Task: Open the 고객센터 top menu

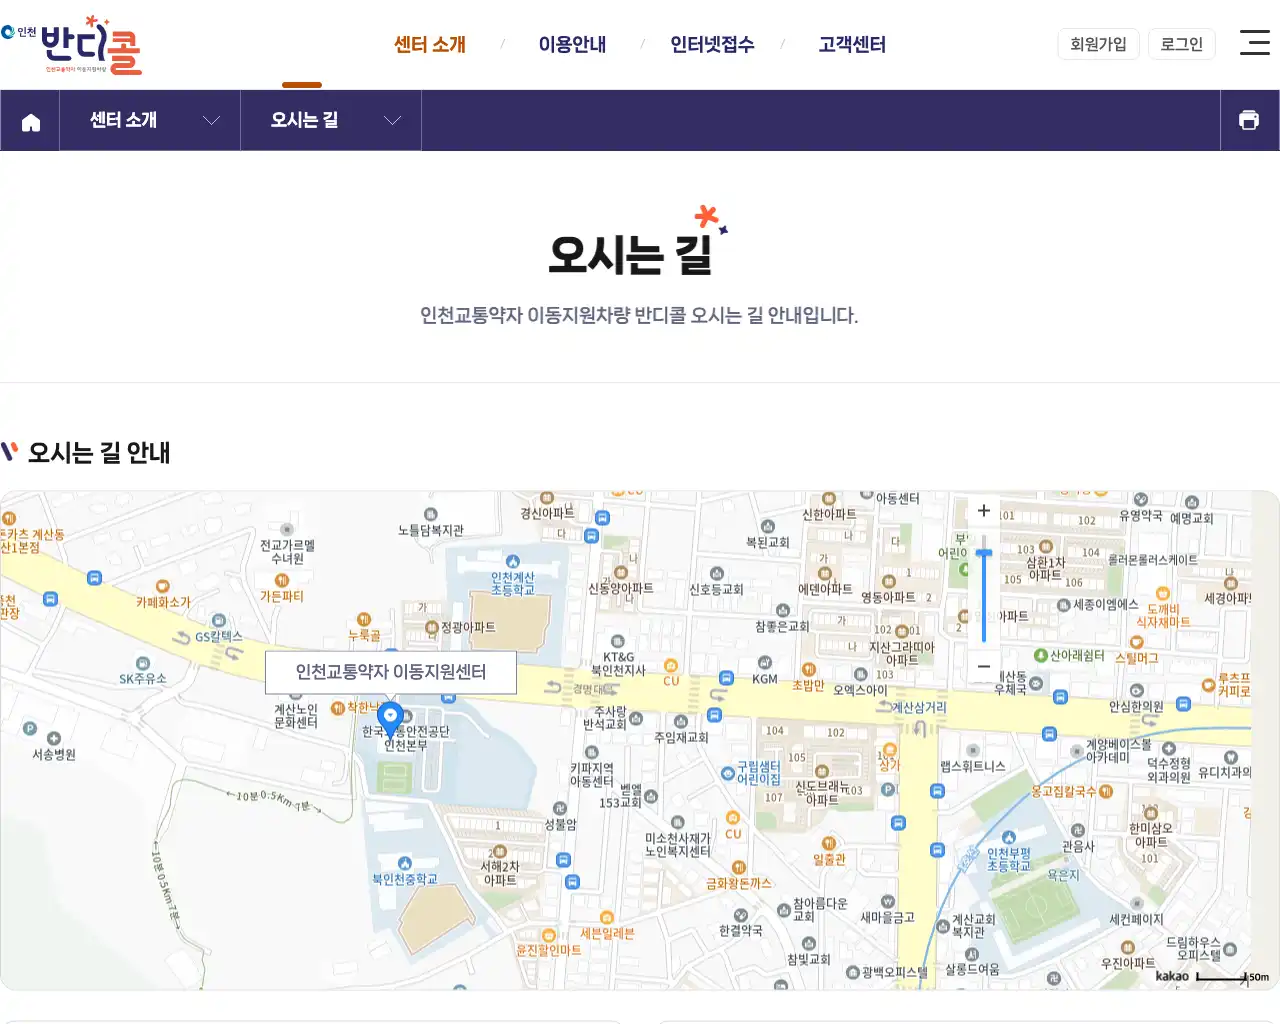Action: [852, 44]
